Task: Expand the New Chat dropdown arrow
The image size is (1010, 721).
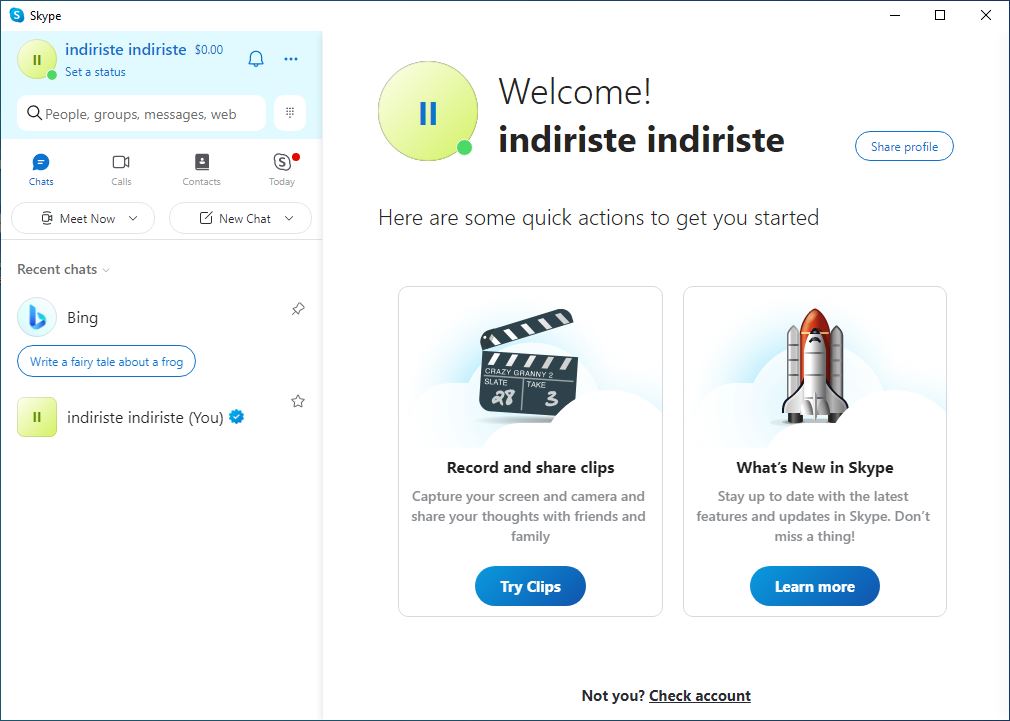Action: 289,218
